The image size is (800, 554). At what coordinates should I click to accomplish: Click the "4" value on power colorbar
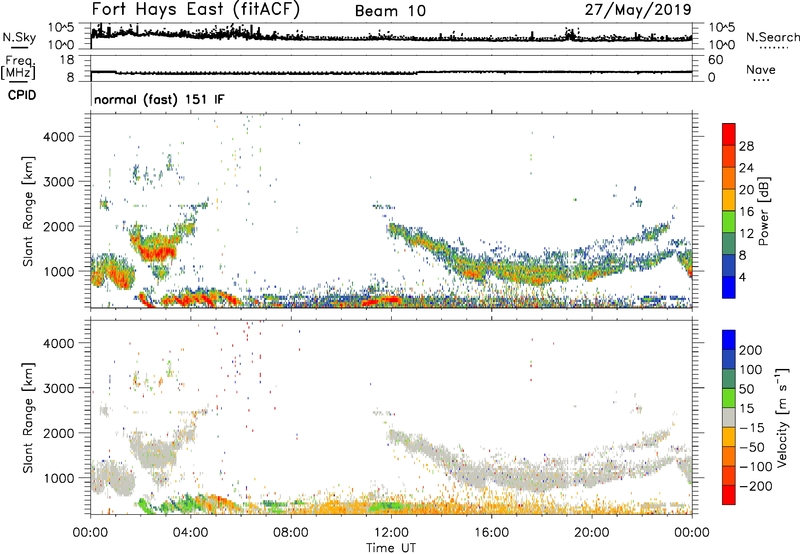tap(743, 277)
